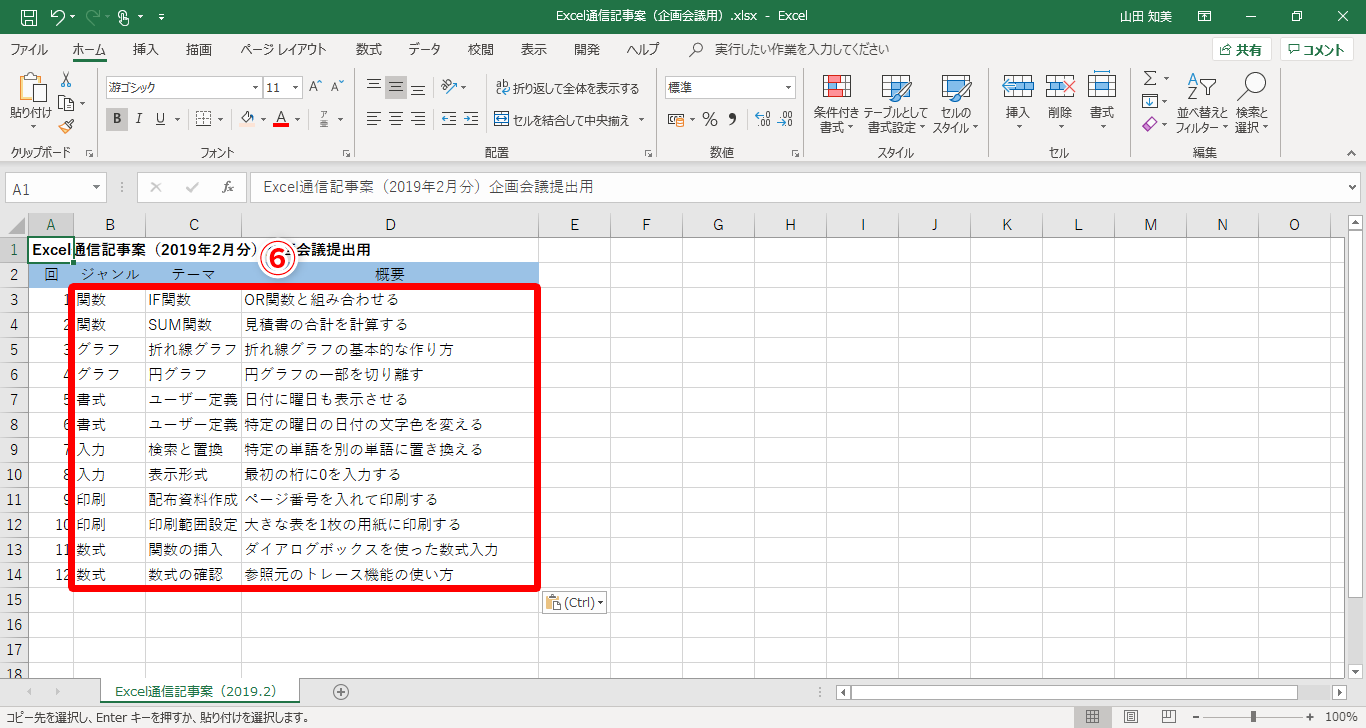This screenshot has height=728, width=1366.
Task: Click the zoom slider in status bar
Action: [x=1254, y=717]
